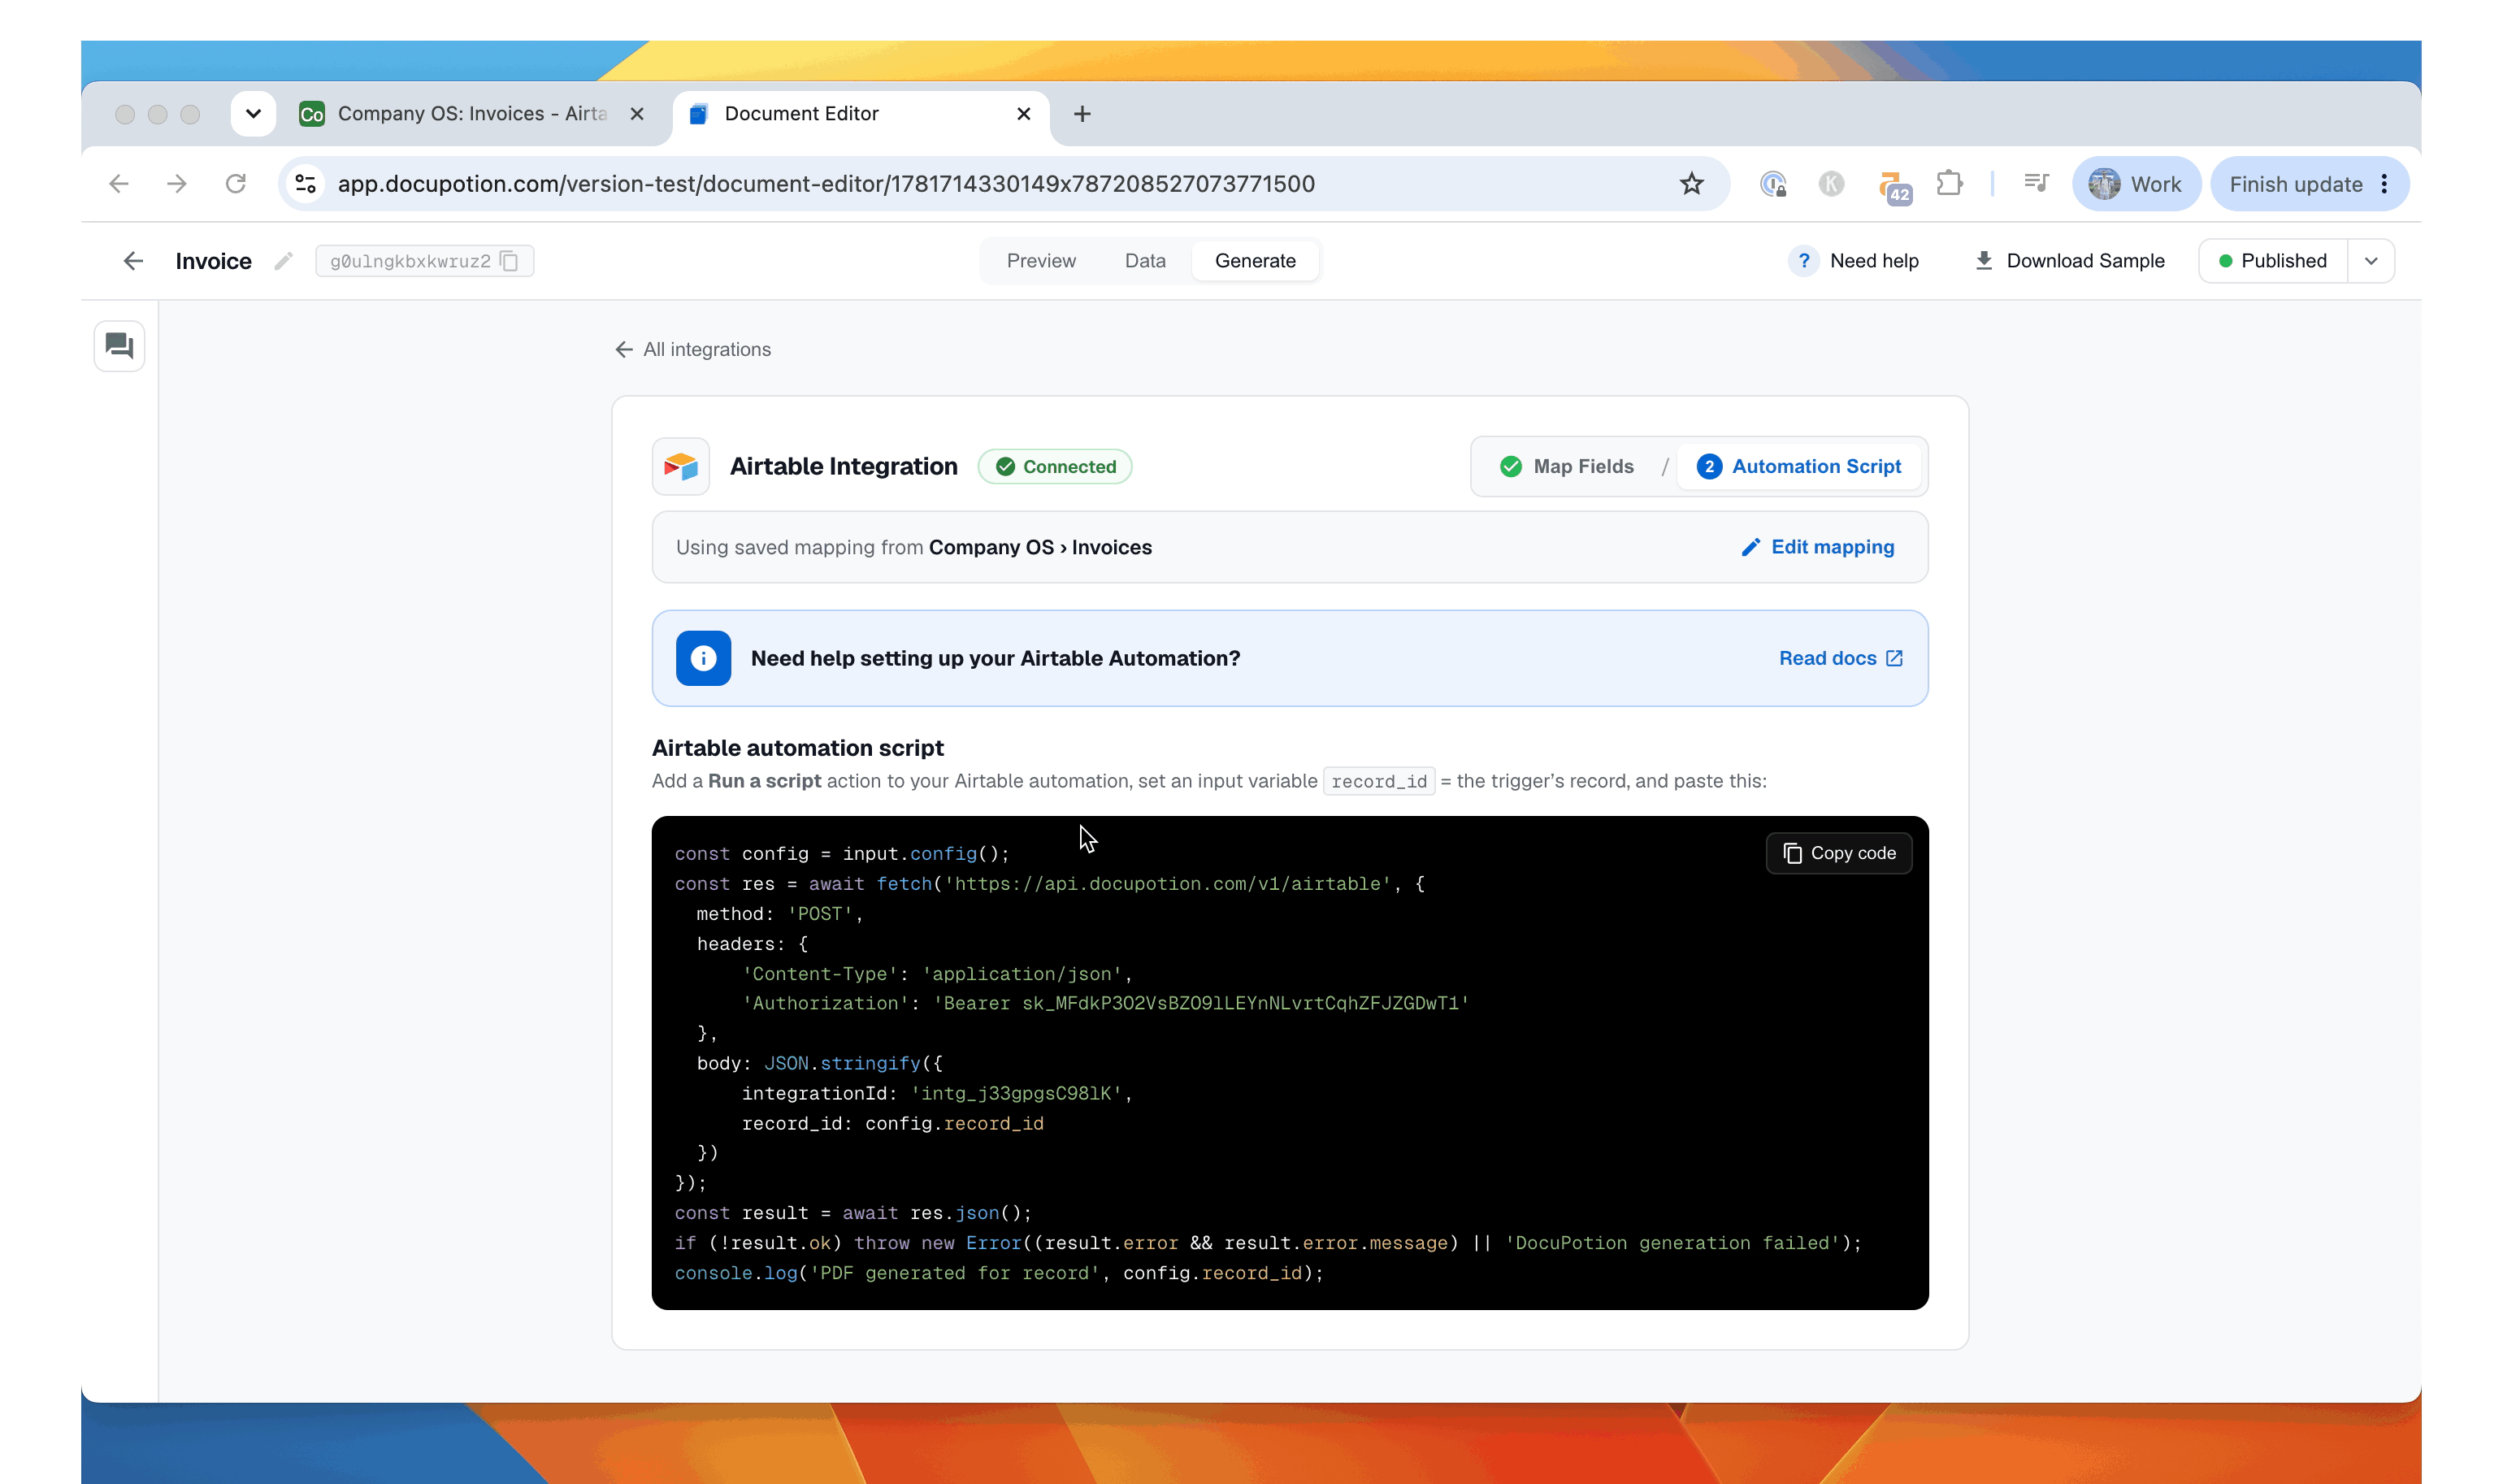This screenshot has width=2503, height=1484.
Task: Click the Invoice document title
Action: [x=213, y=261]
